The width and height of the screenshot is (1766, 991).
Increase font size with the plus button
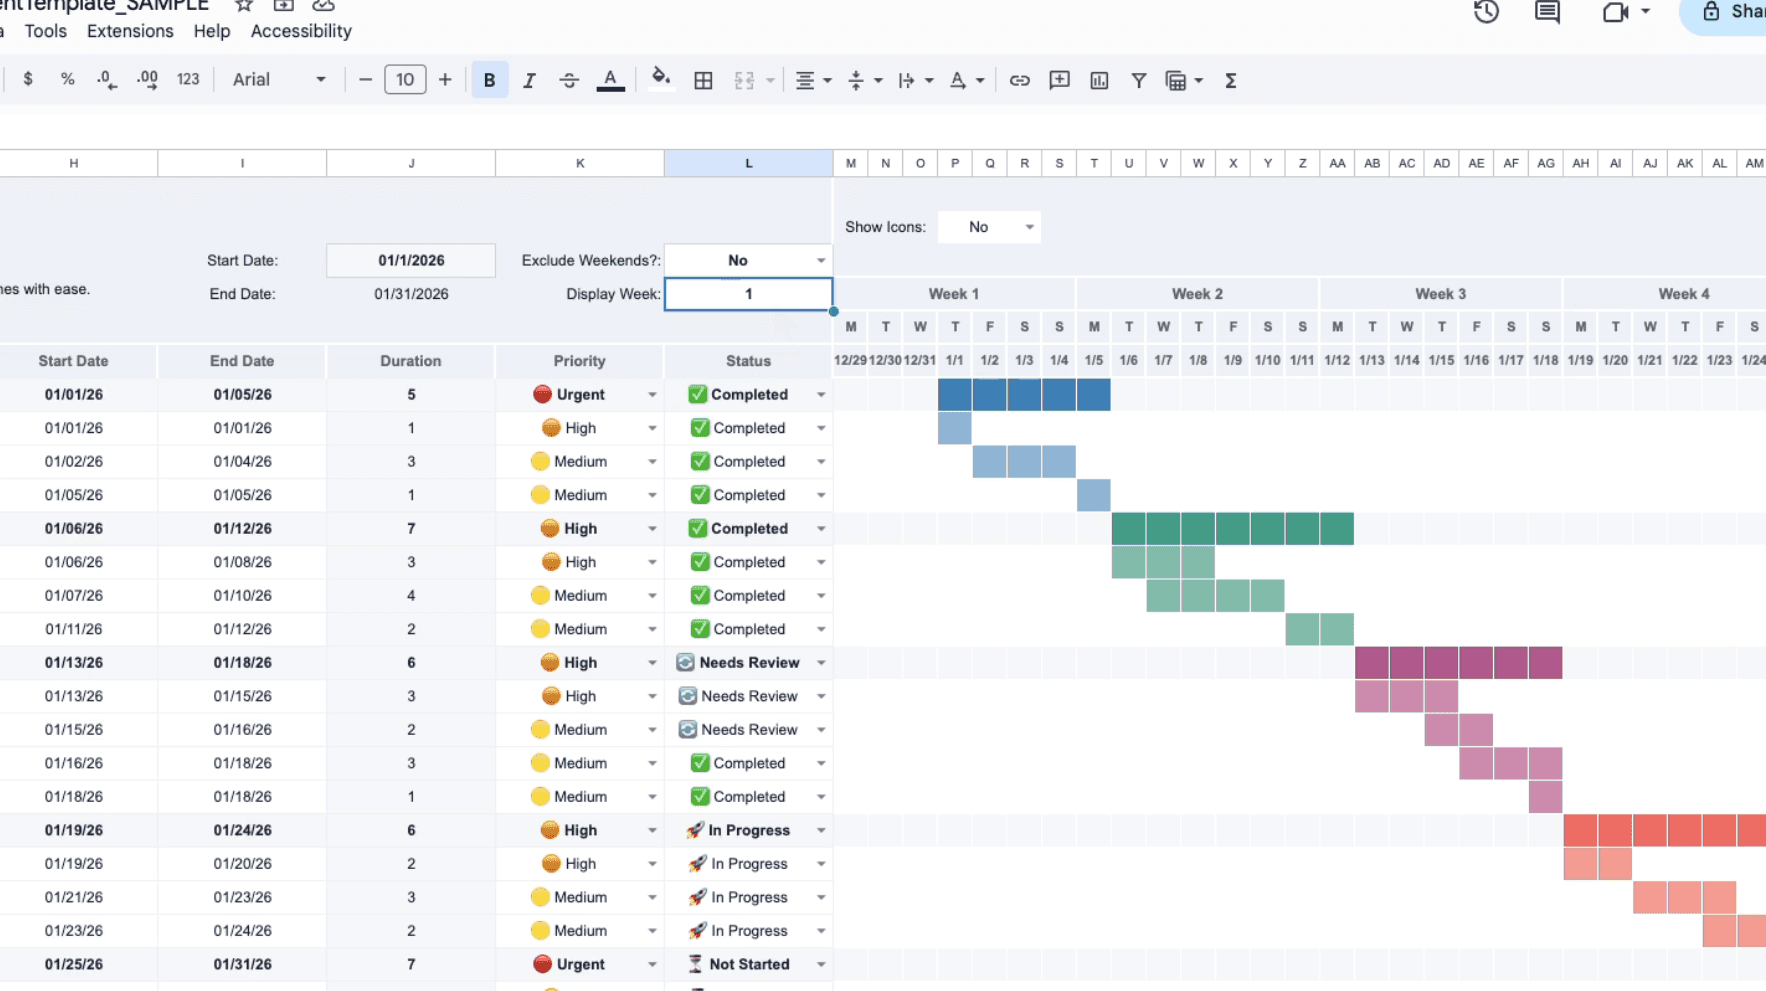[445, 79]
